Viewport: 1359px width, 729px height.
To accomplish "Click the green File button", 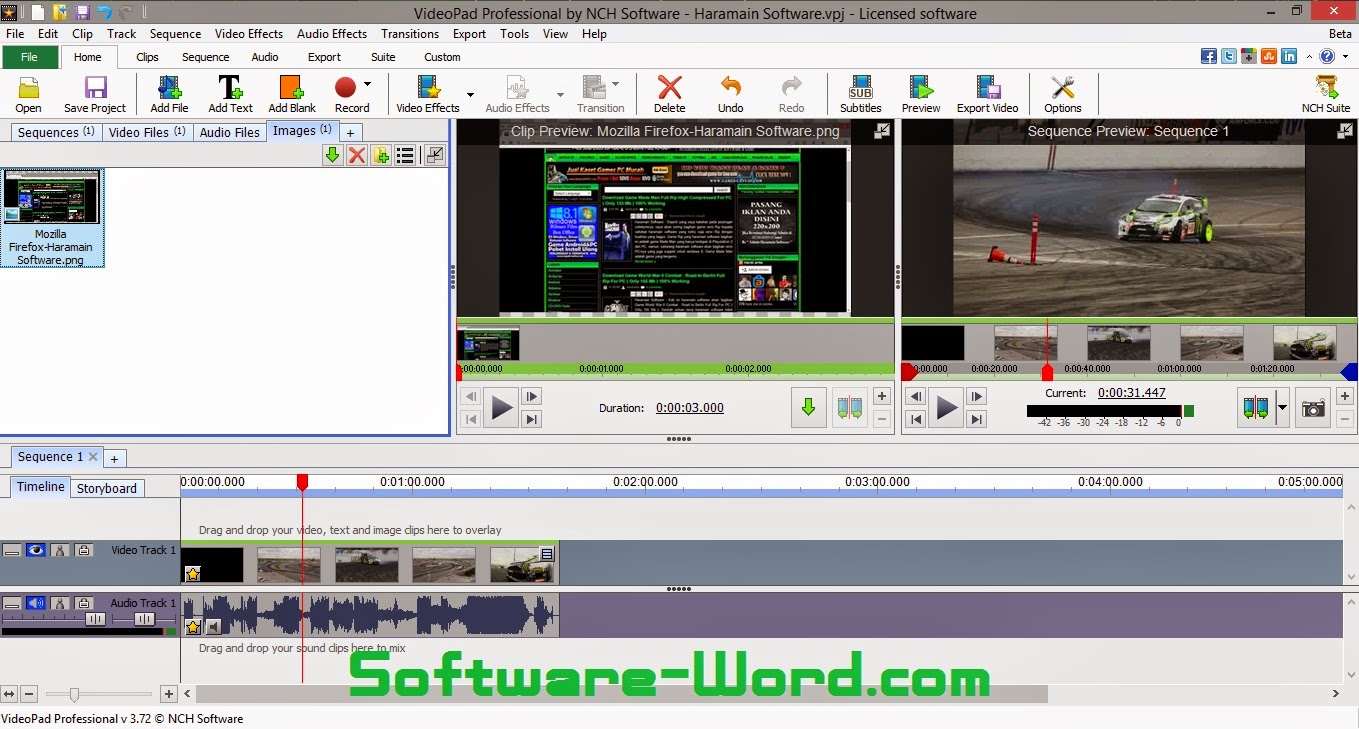I will point(29,57).
